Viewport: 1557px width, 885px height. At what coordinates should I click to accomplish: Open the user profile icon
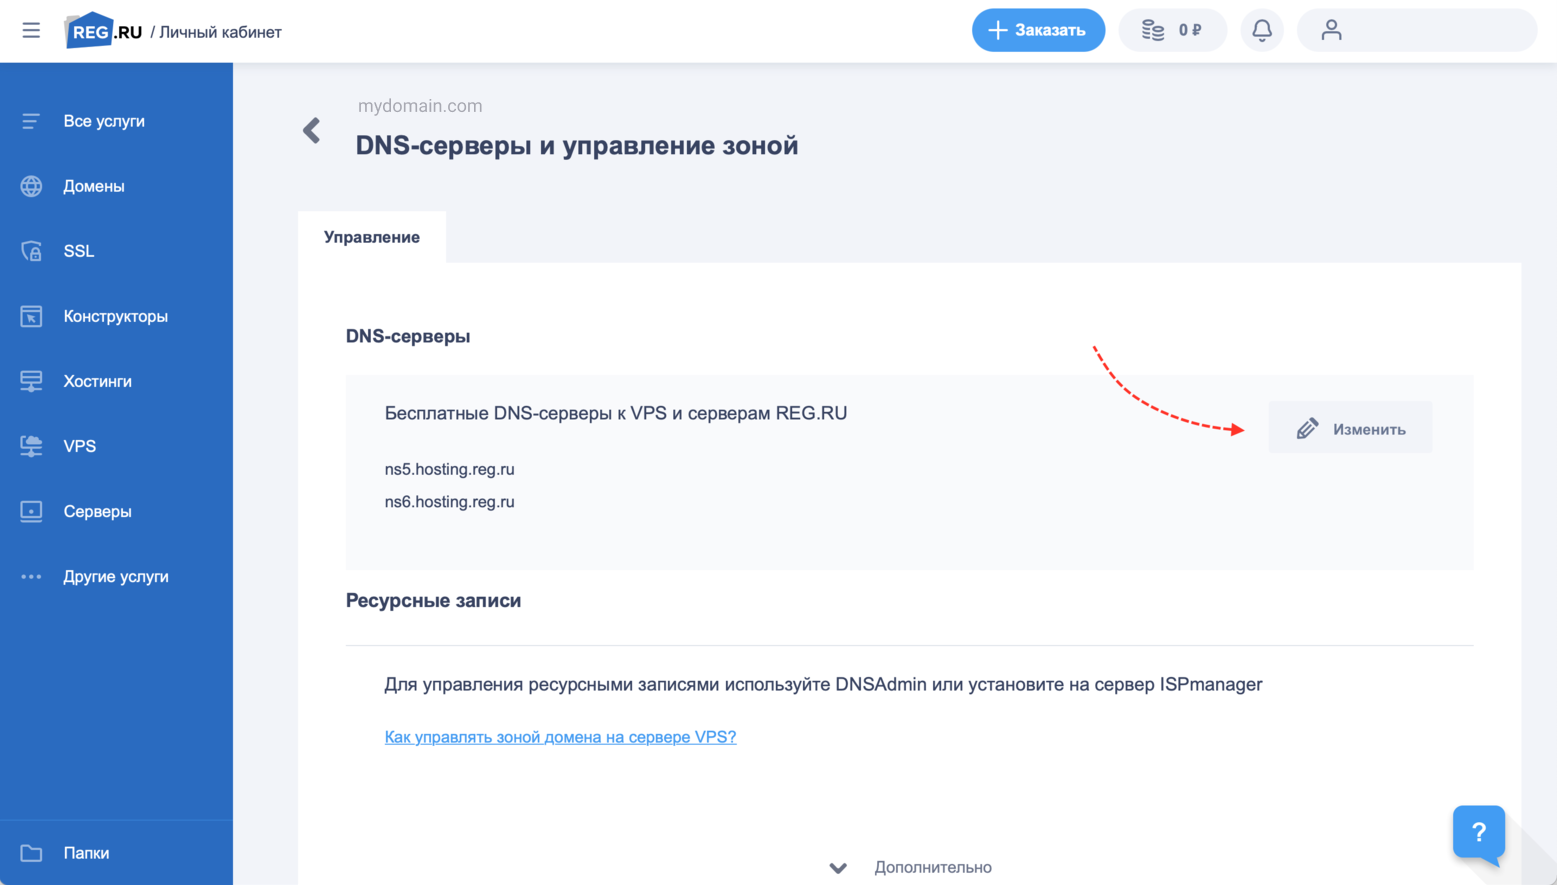(x=1331, y=30)
